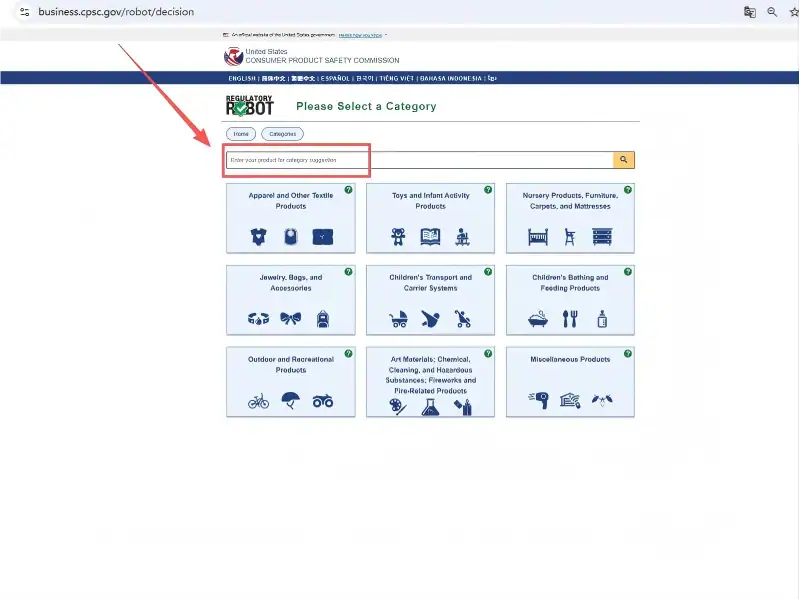Image resolution: width=800 pixels, height=600 pixels.
Task: Click the yellow search magnifier button
Action: [623, 160]
